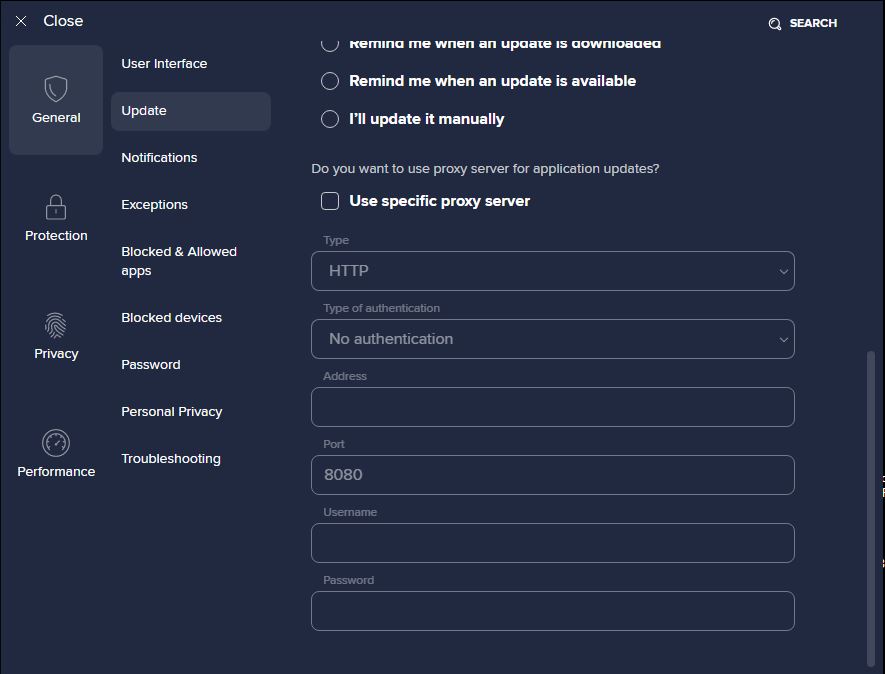The image size is (885, 674).
Task: Click the proxy Address input field
Action: point(553,407)
